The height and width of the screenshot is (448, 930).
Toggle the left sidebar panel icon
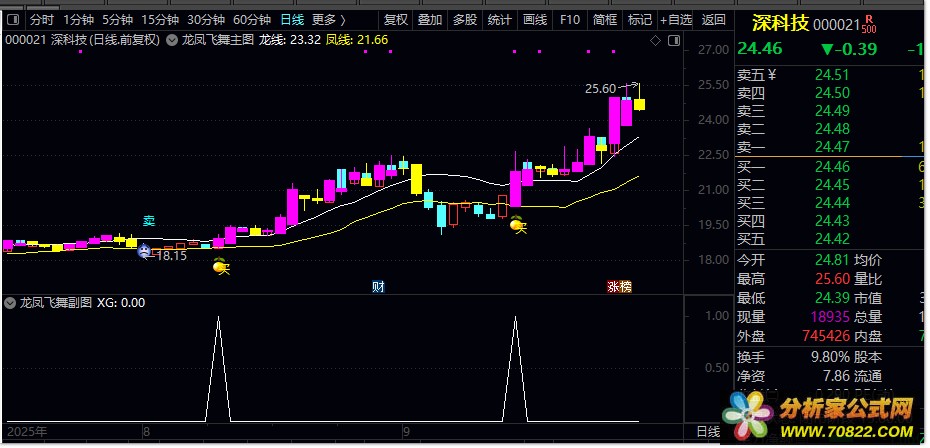click(13, 20)
